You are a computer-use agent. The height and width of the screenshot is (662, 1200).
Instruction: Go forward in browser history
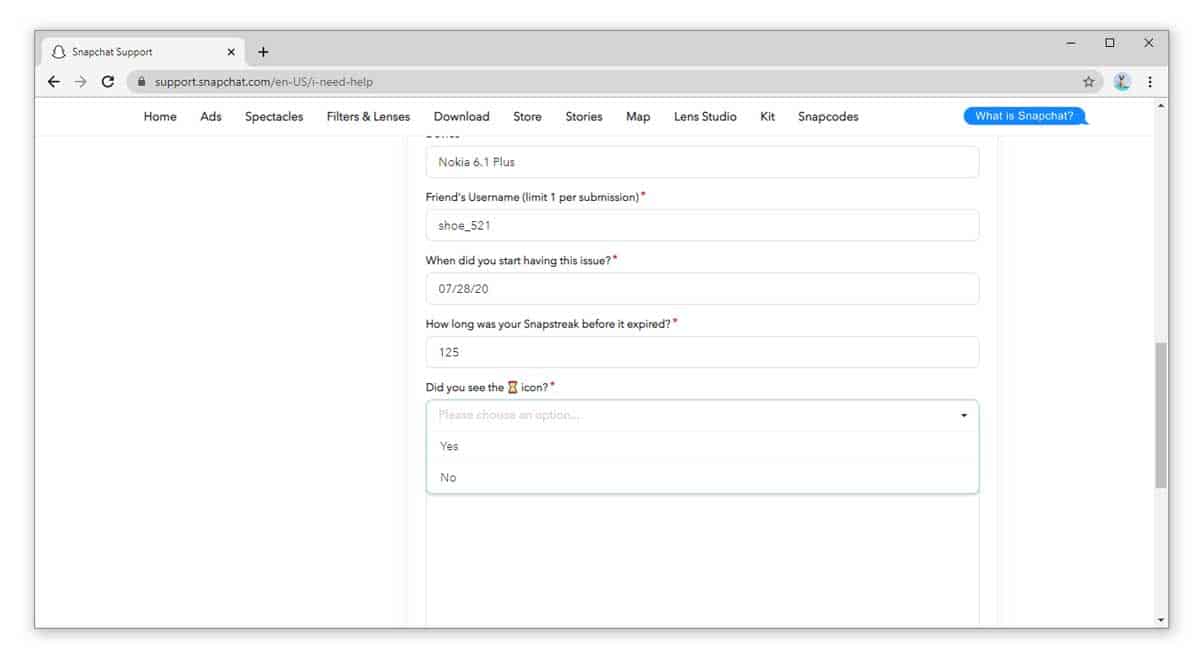81,82
